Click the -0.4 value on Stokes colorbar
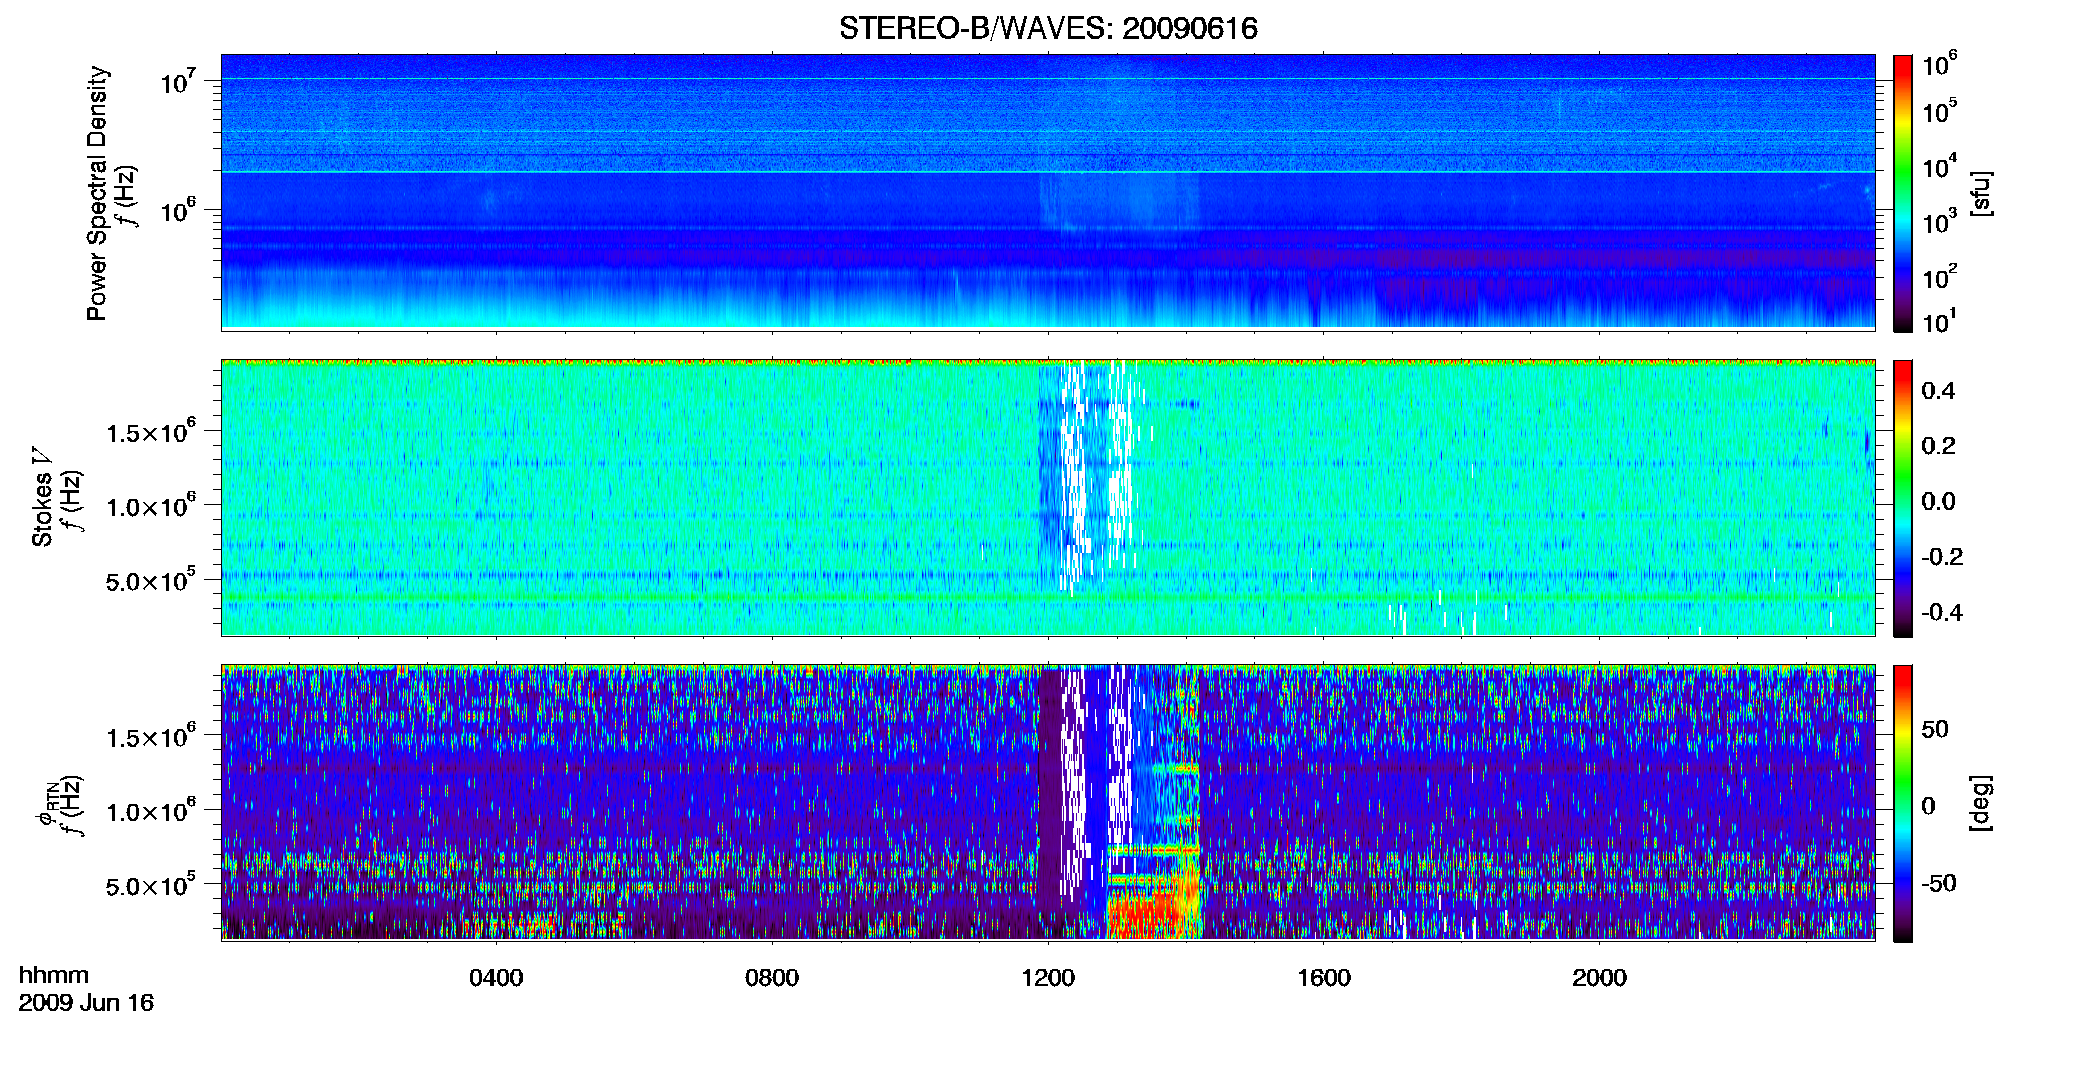Viewport: 2096px width, 1080px height. point(1942,612)
